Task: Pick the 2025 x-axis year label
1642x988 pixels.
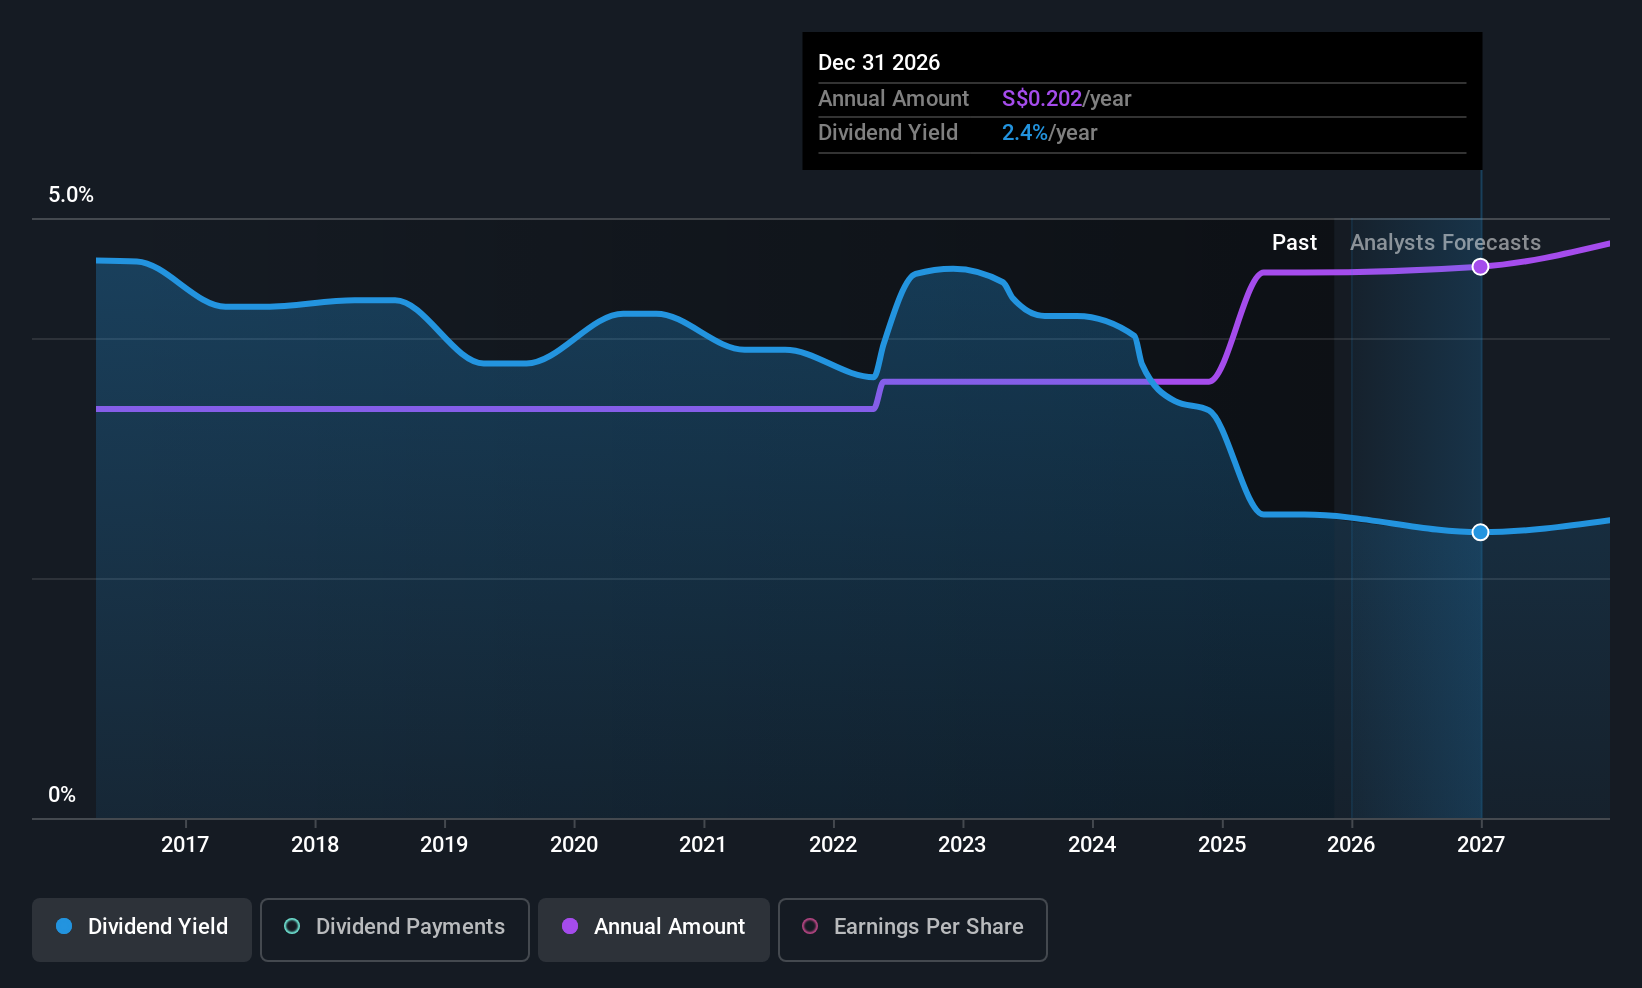Action: (1222, 845)
